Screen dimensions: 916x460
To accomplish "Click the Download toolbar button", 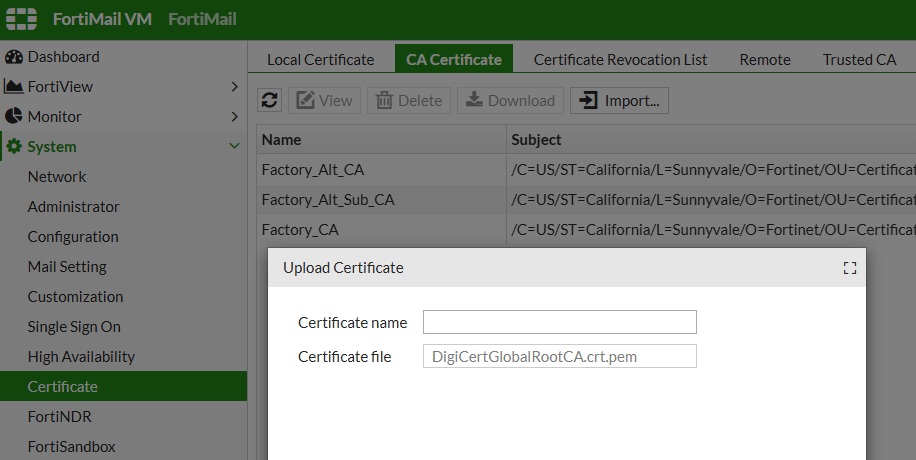I will [510, 101].
